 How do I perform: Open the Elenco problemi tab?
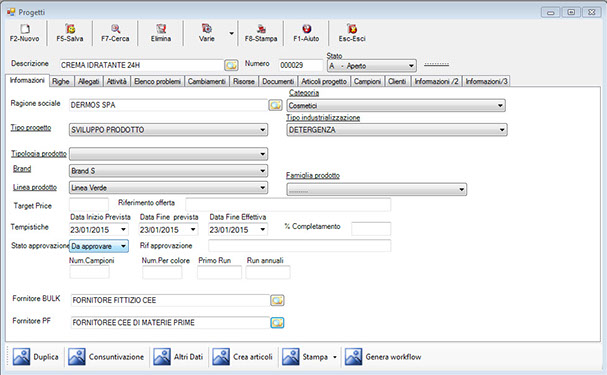(157, 81)
